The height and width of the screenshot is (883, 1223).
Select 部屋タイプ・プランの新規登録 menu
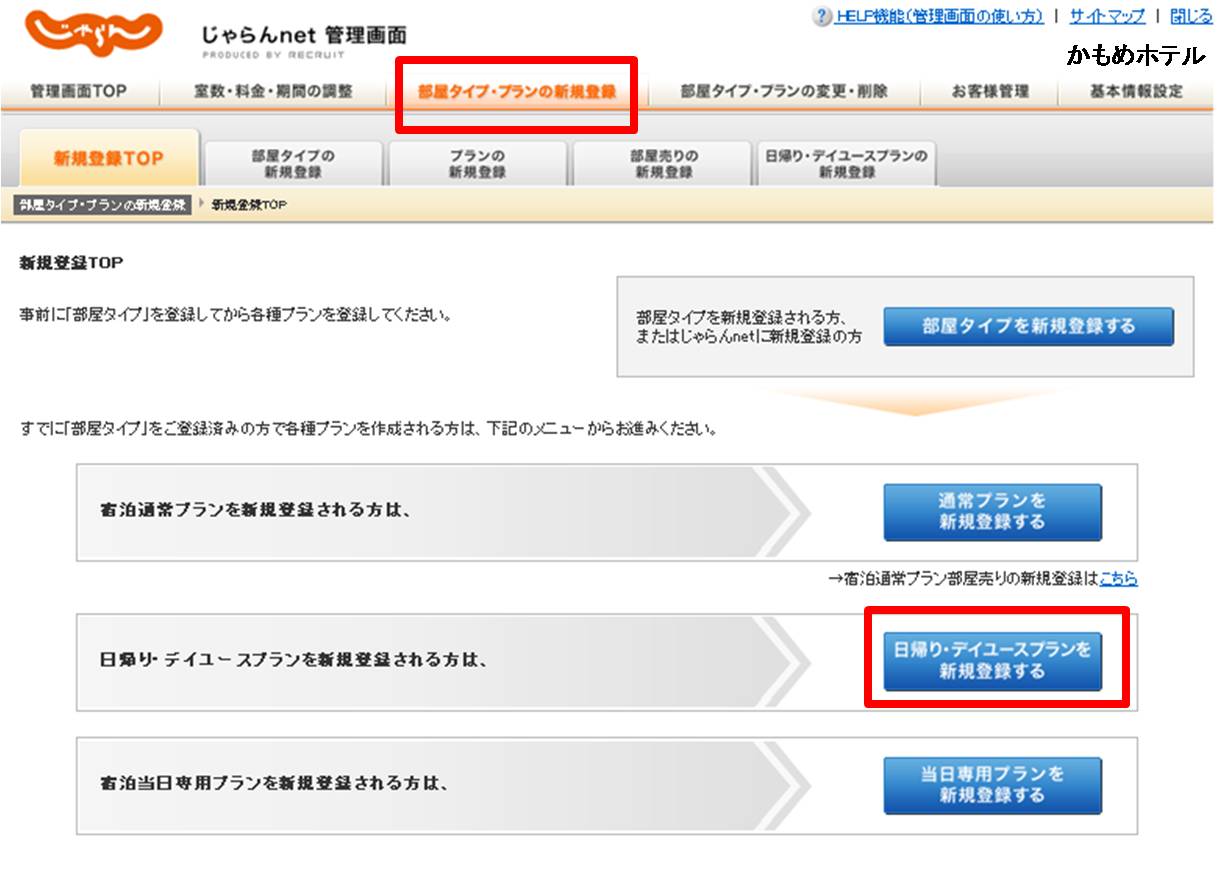(516, 92)
